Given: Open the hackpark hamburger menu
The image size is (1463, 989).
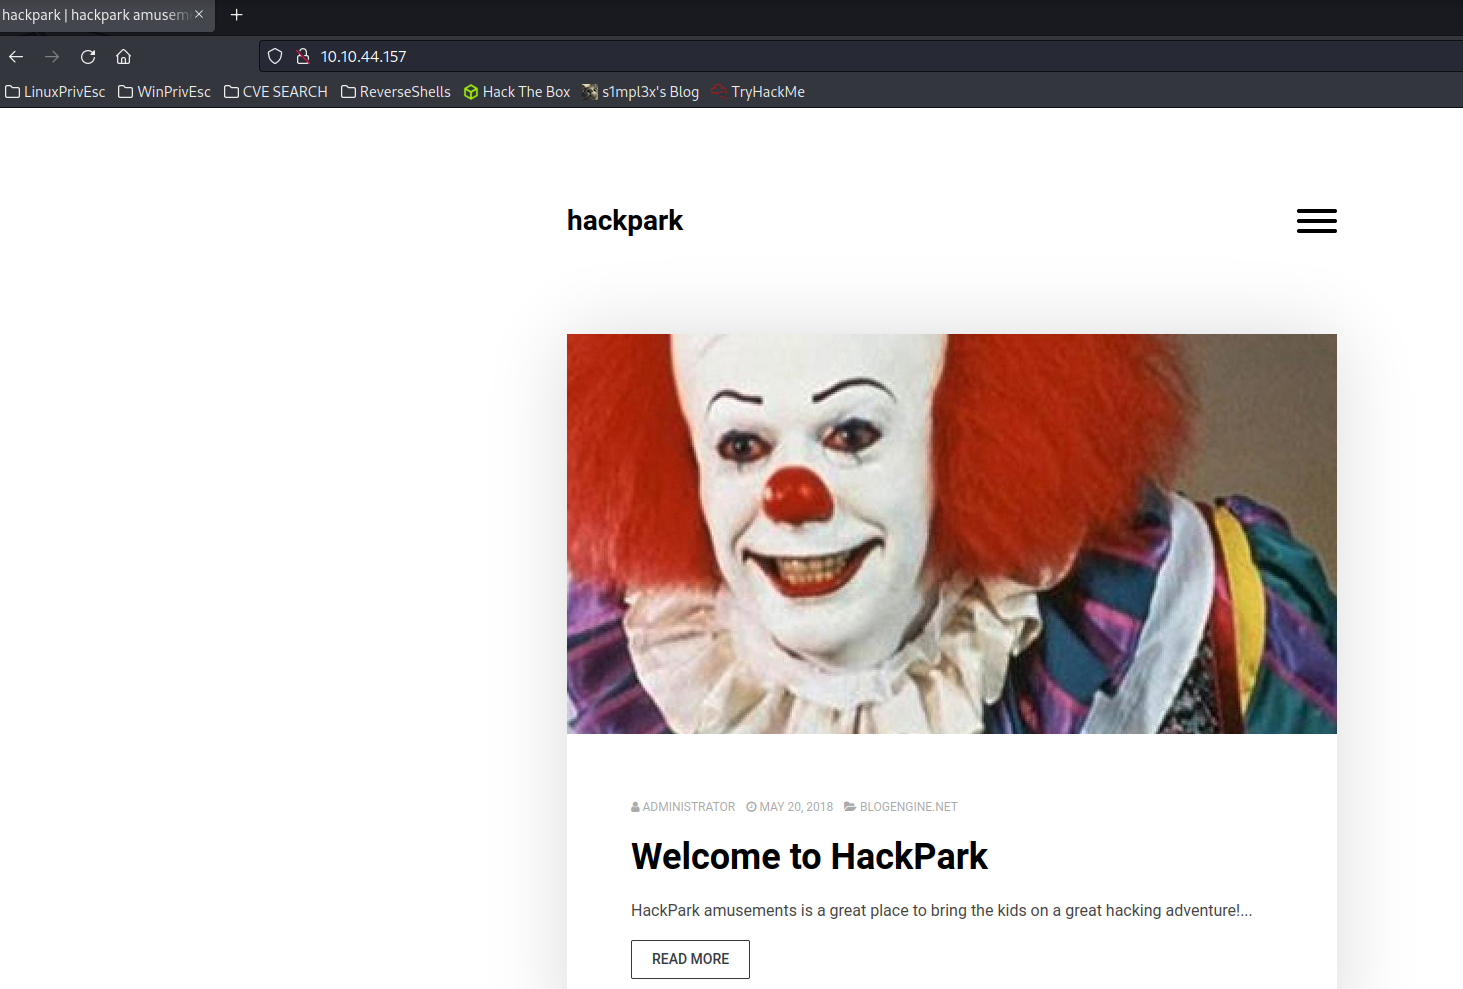Looking at the screenshot, I should click(x=1316, y=221).
